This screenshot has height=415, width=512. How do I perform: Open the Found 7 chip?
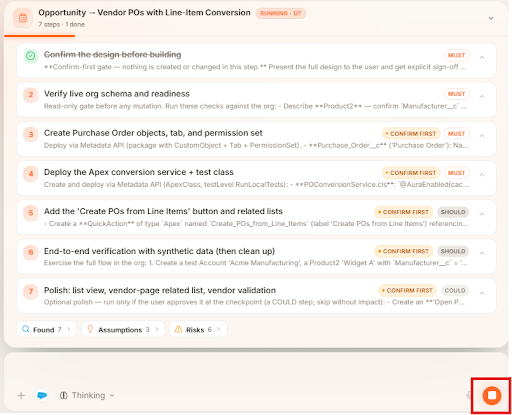(x=46, y=329)
